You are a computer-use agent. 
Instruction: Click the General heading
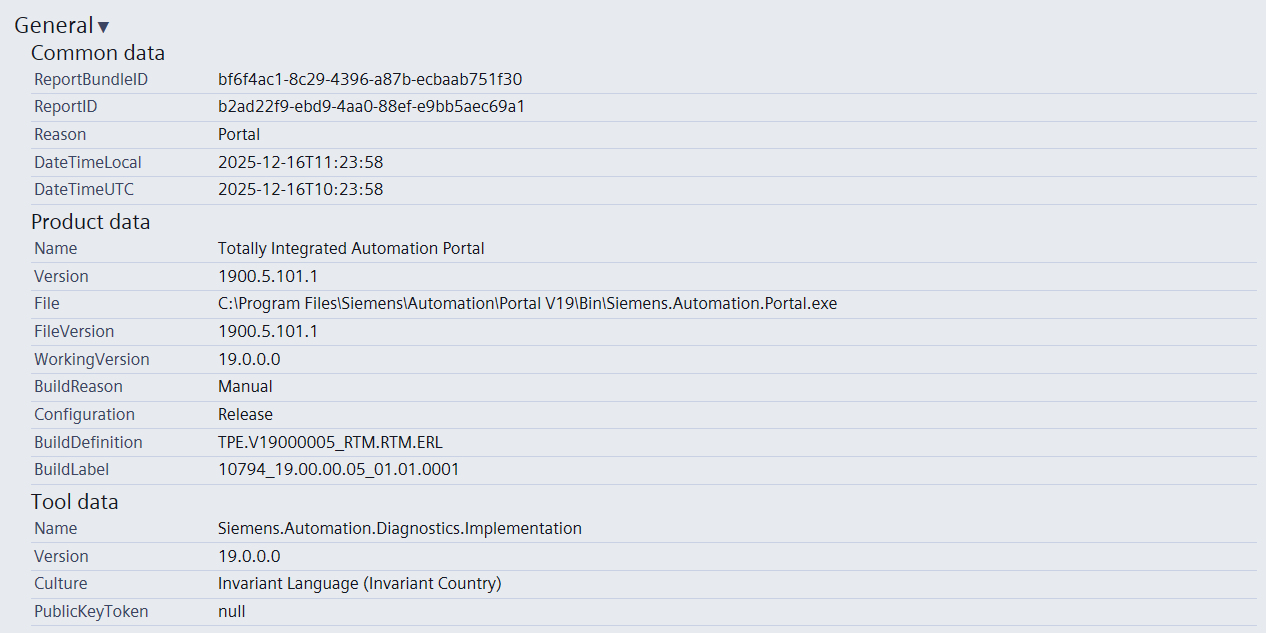coord(54,26)
